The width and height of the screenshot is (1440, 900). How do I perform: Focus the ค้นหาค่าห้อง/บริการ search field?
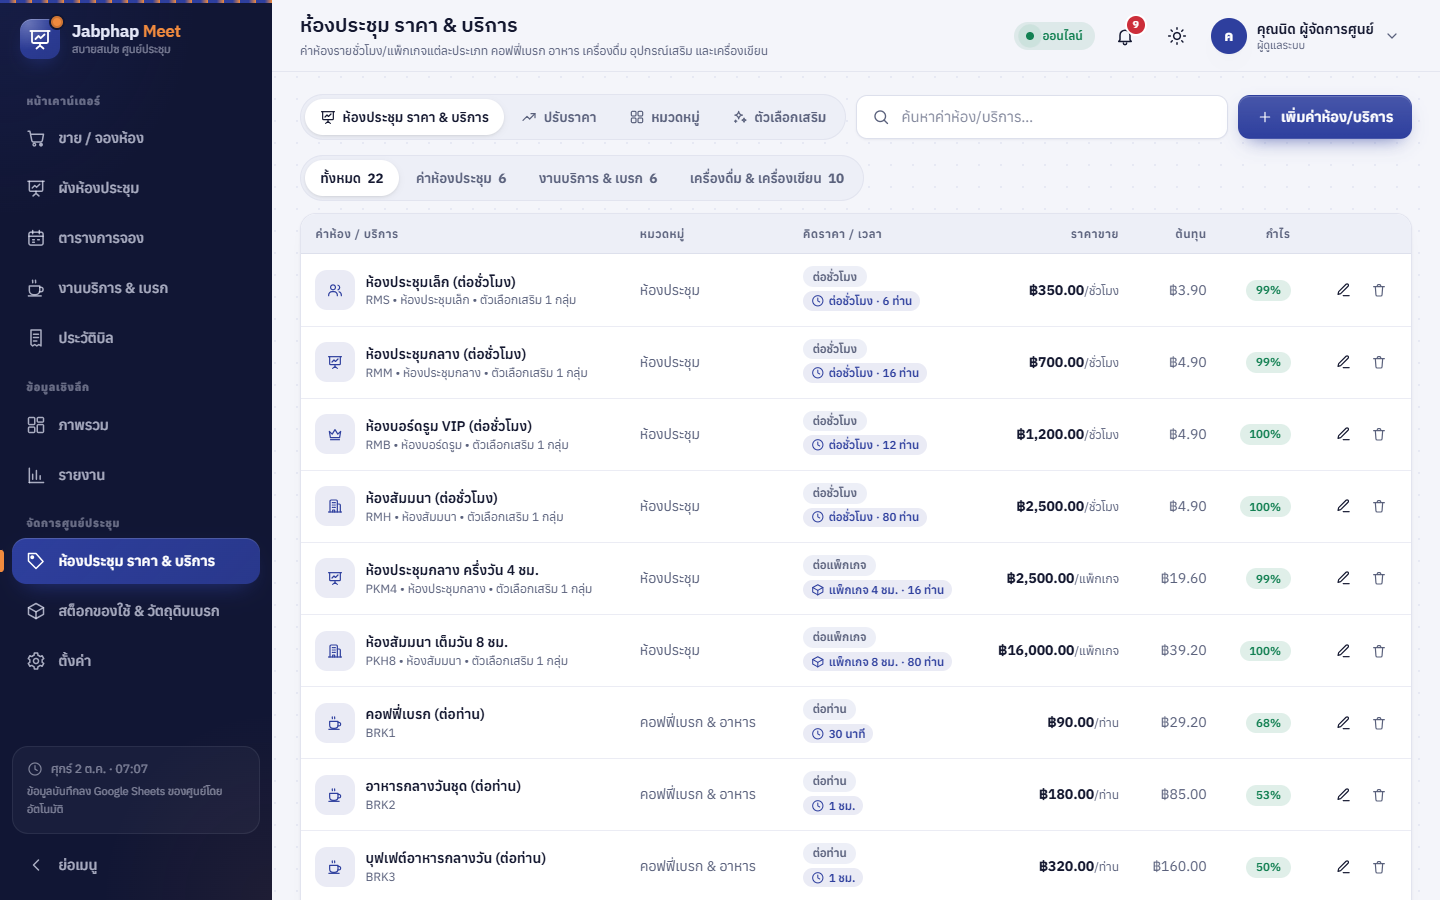[x=1042, y=117]
